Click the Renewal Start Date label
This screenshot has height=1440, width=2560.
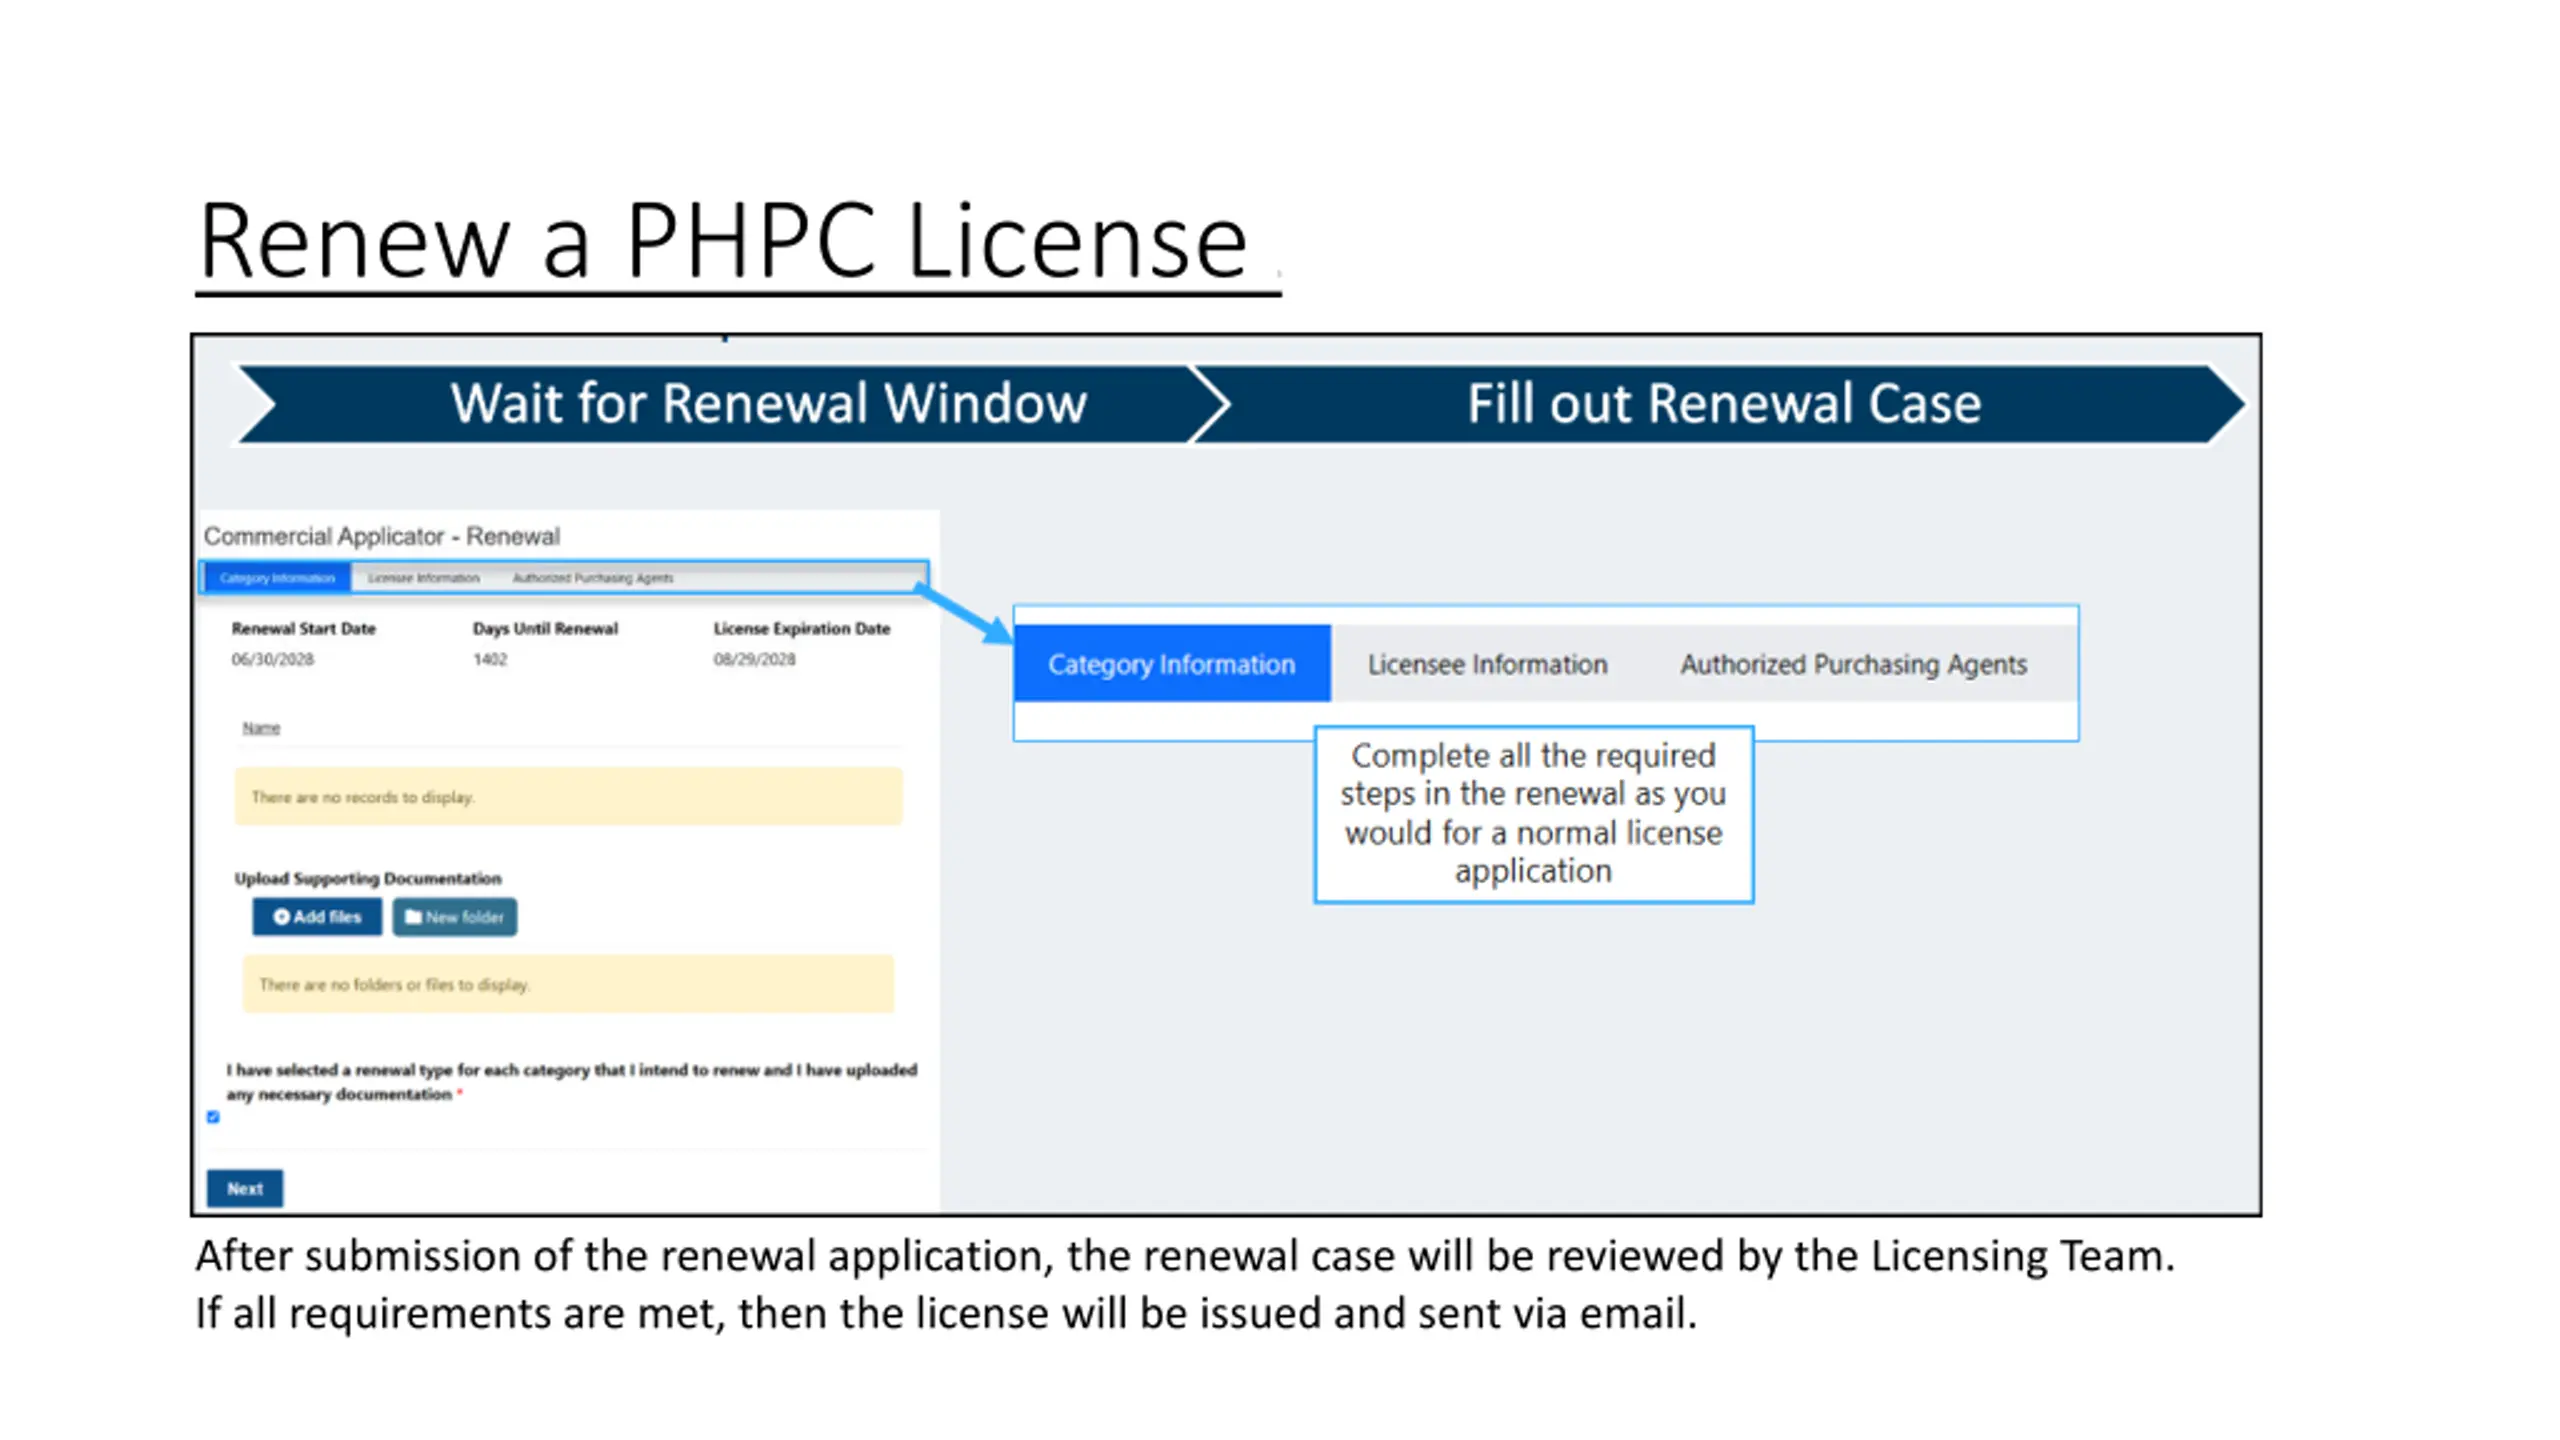click(303, 628)
